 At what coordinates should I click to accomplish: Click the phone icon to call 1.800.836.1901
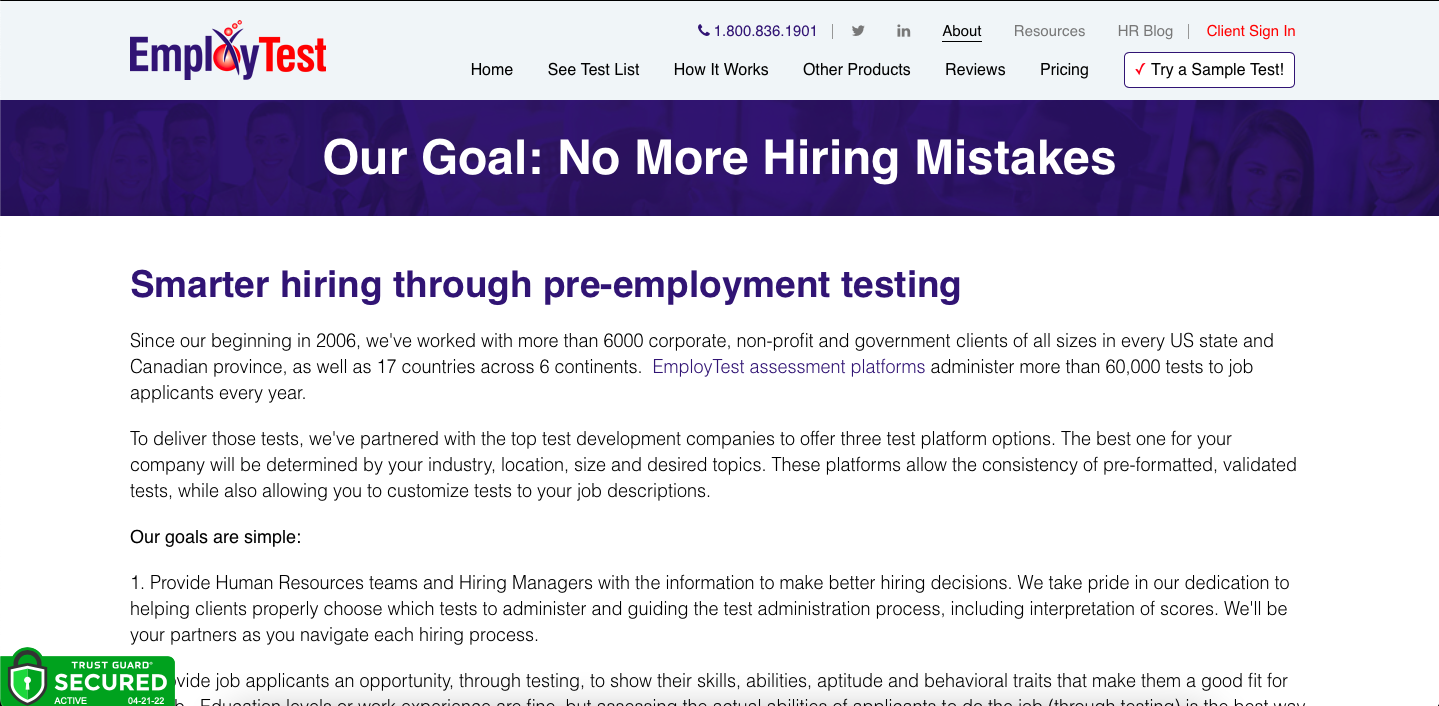[x=703, y=30]
